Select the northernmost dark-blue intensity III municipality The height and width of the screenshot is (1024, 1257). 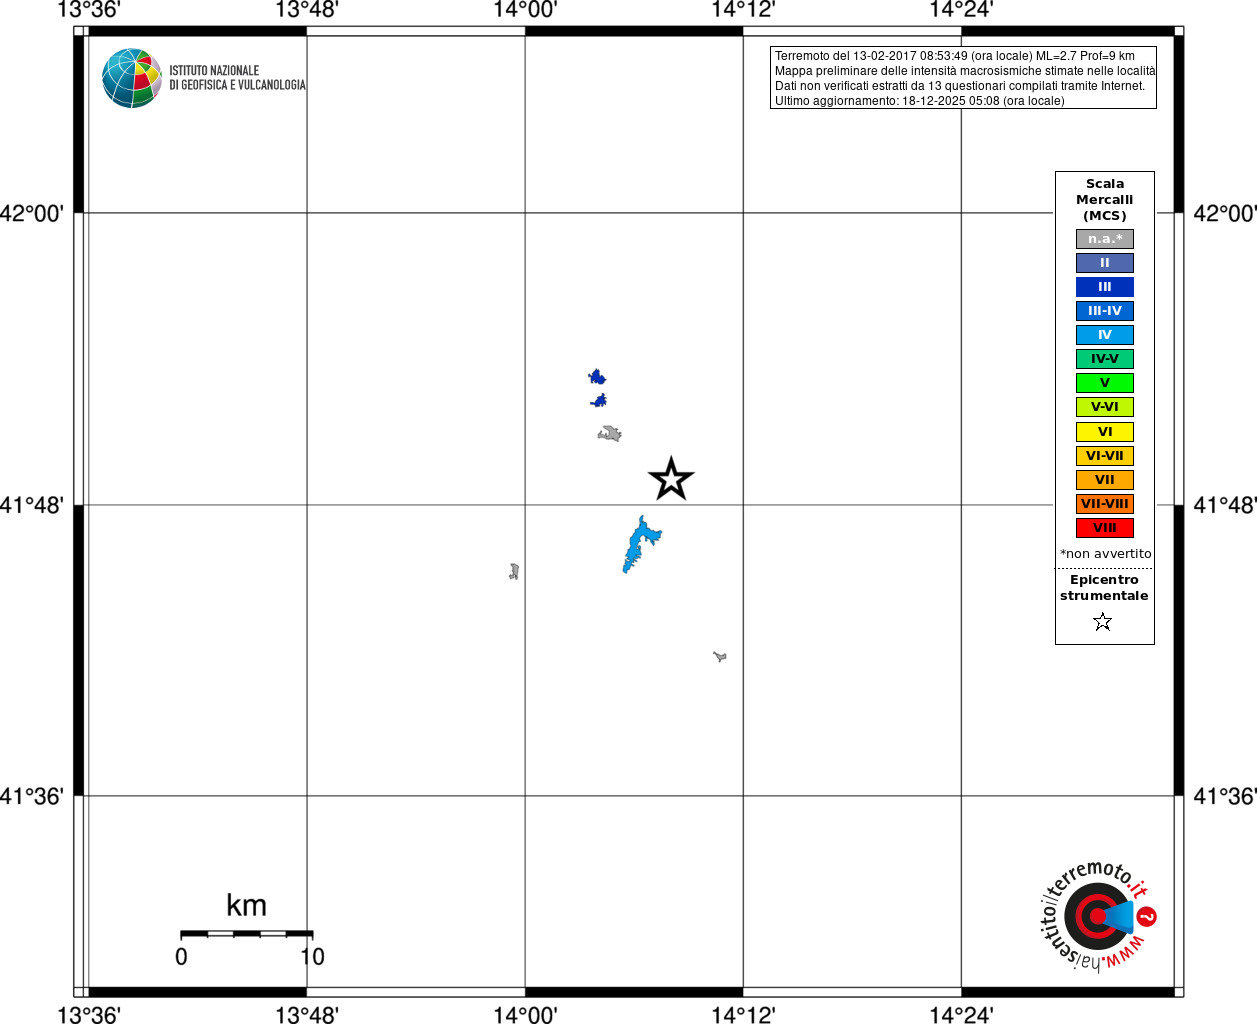point(597,377)
